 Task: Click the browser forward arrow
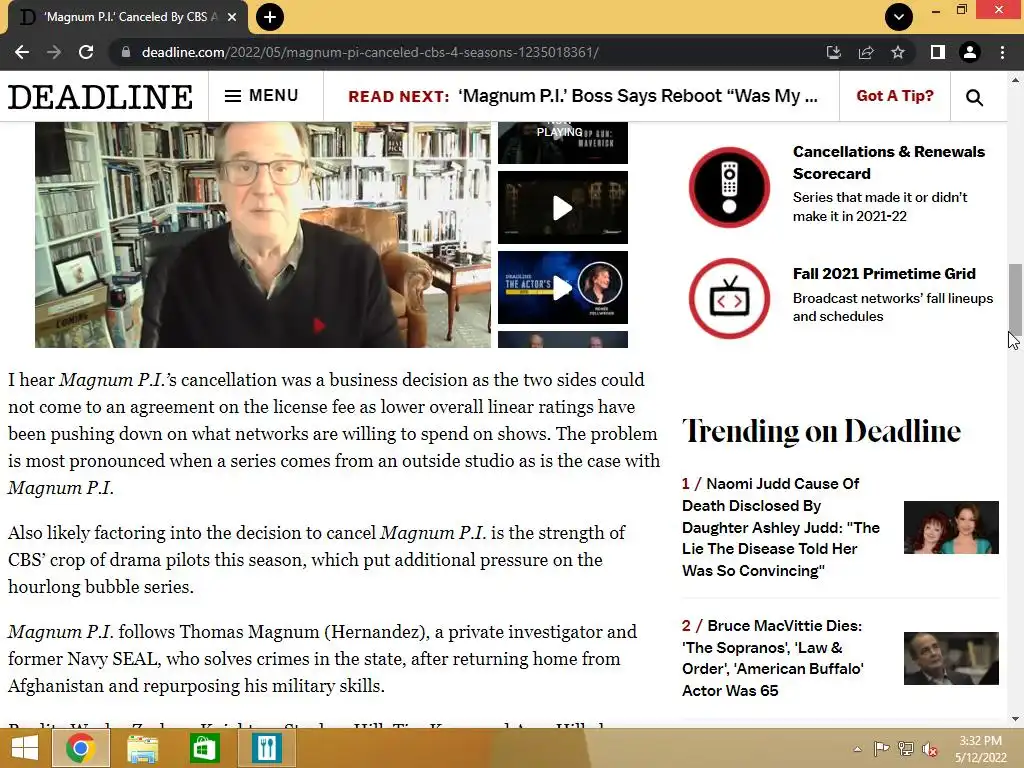pyautogui.click(x=54, y=52)
